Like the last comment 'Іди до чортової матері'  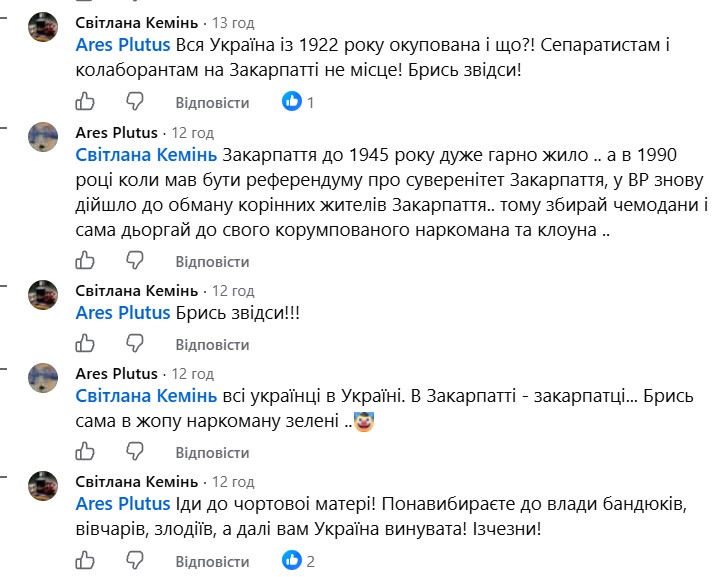click(85, 560)
